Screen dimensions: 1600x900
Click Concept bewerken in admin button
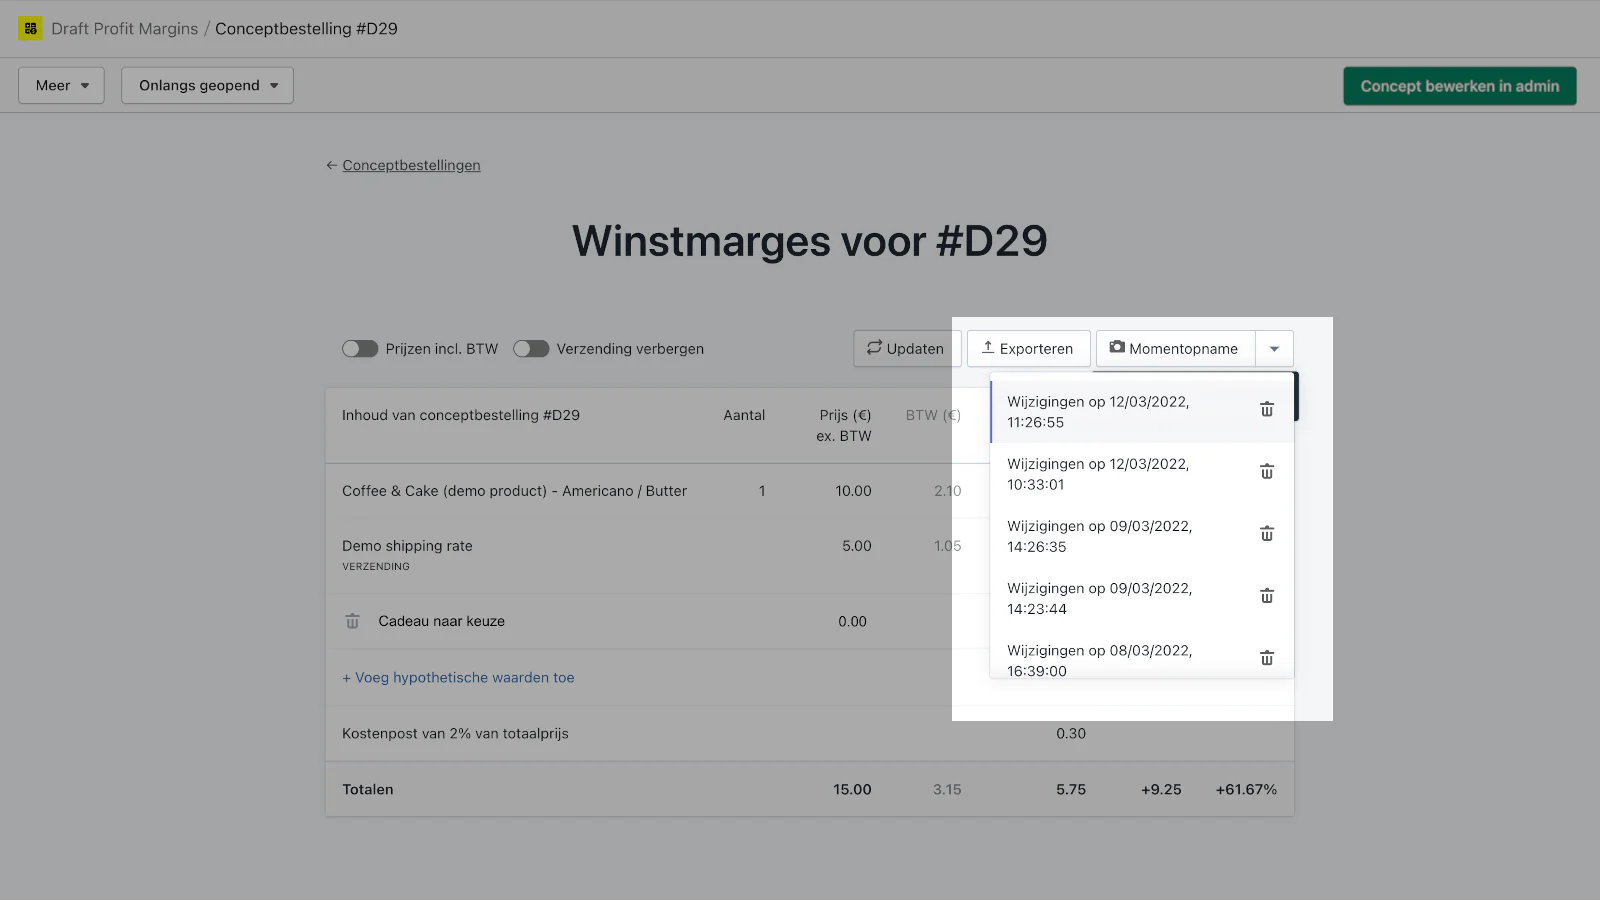point(1459,86)
